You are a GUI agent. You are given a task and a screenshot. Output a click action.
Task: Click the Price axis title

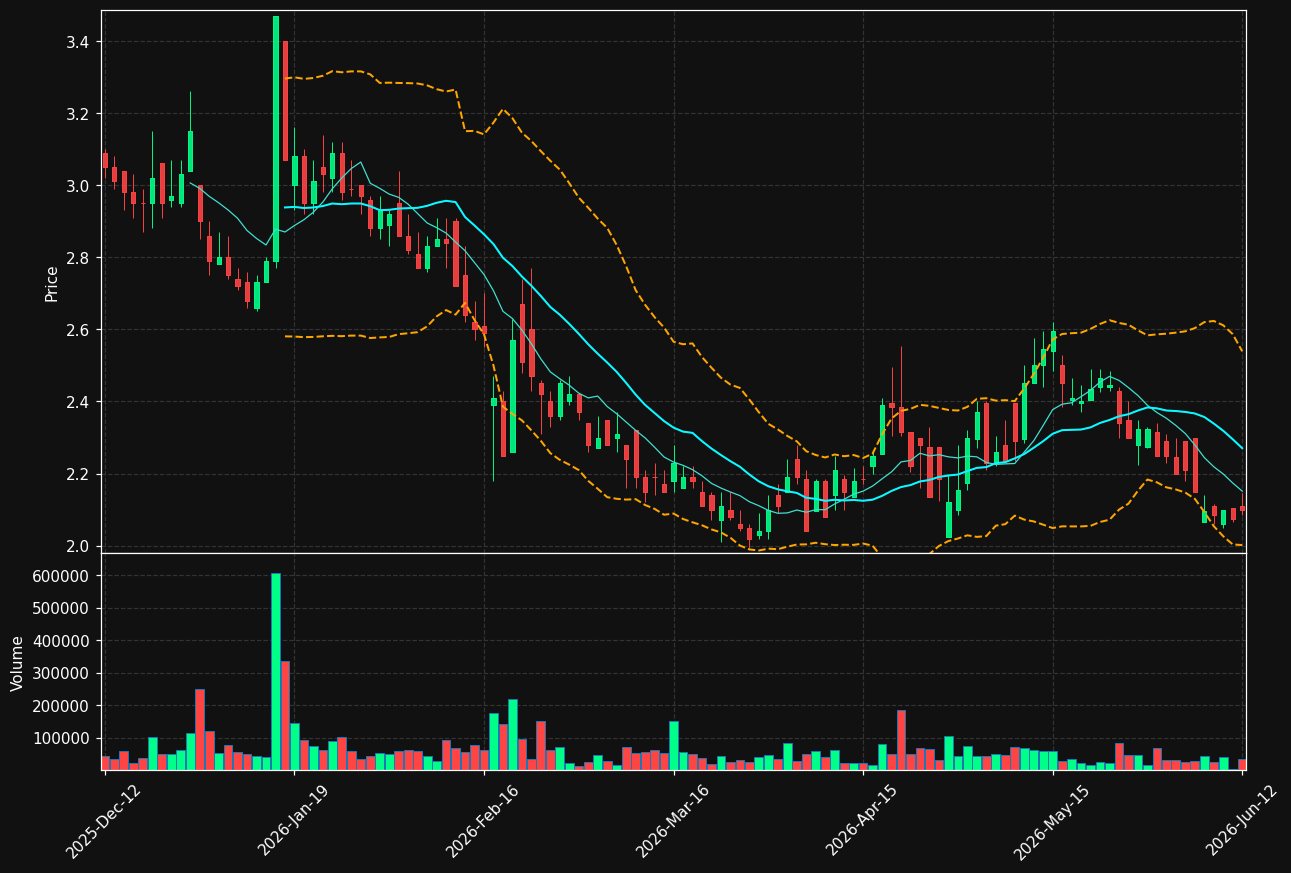[52, 283]
